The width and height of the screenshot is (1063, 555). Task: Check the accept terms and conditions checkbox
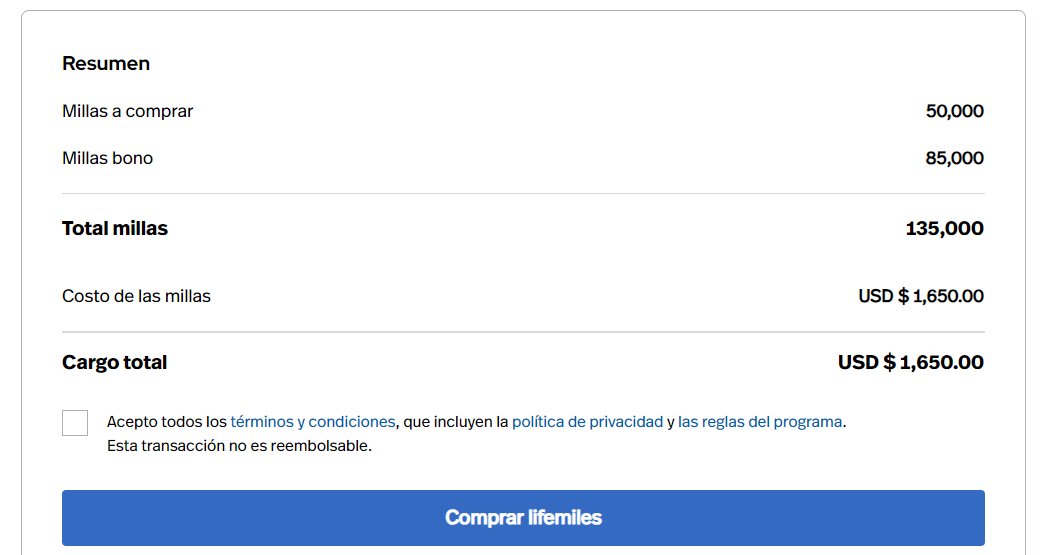click(75, 423)
